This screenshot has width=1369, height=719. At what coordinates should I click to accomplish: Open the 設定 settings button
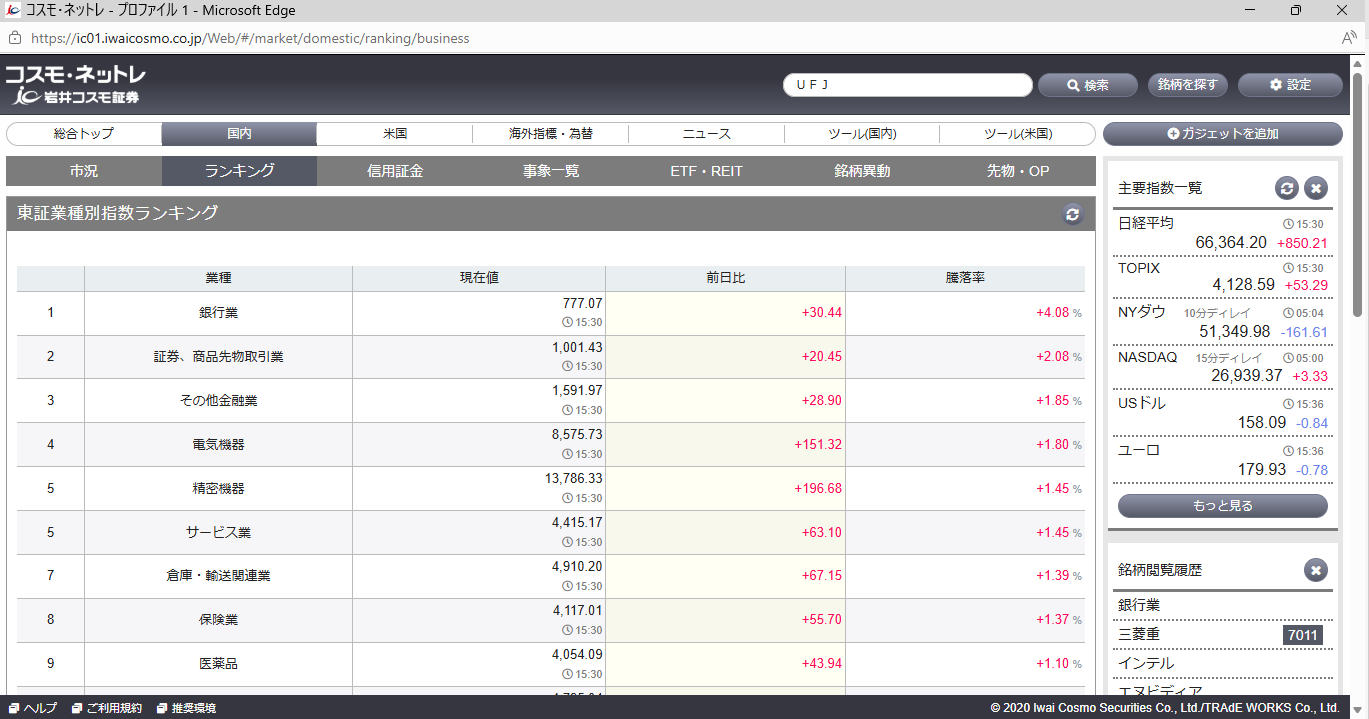point(1290,85)
